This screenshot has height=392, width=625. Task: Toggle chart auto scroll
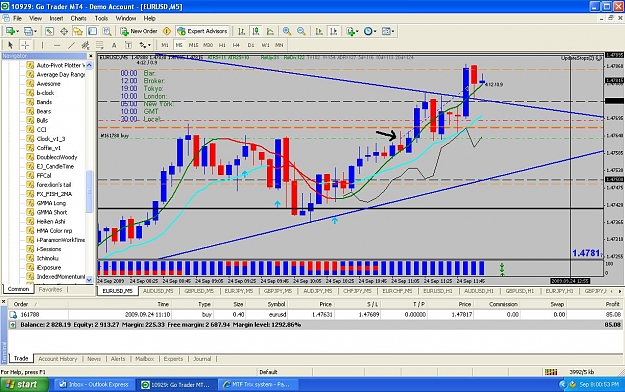pyautogui.click(x=319, y=31)
